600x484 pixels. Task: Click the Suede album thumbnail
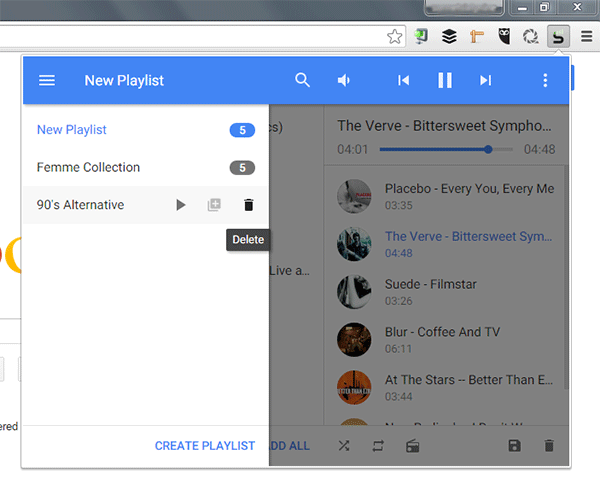pos(354,292)
